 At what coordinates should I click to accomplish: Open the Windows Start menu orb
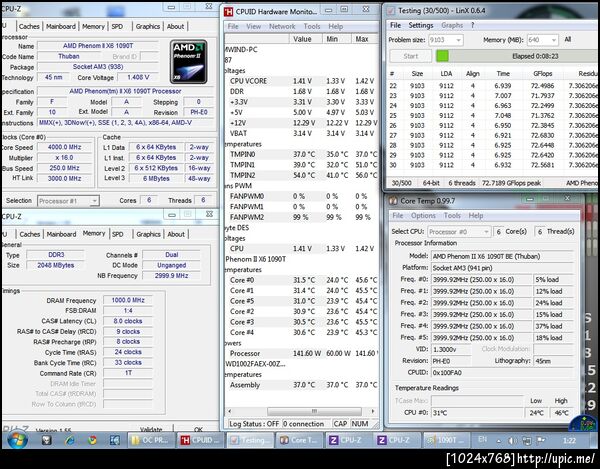pos(17,440)
